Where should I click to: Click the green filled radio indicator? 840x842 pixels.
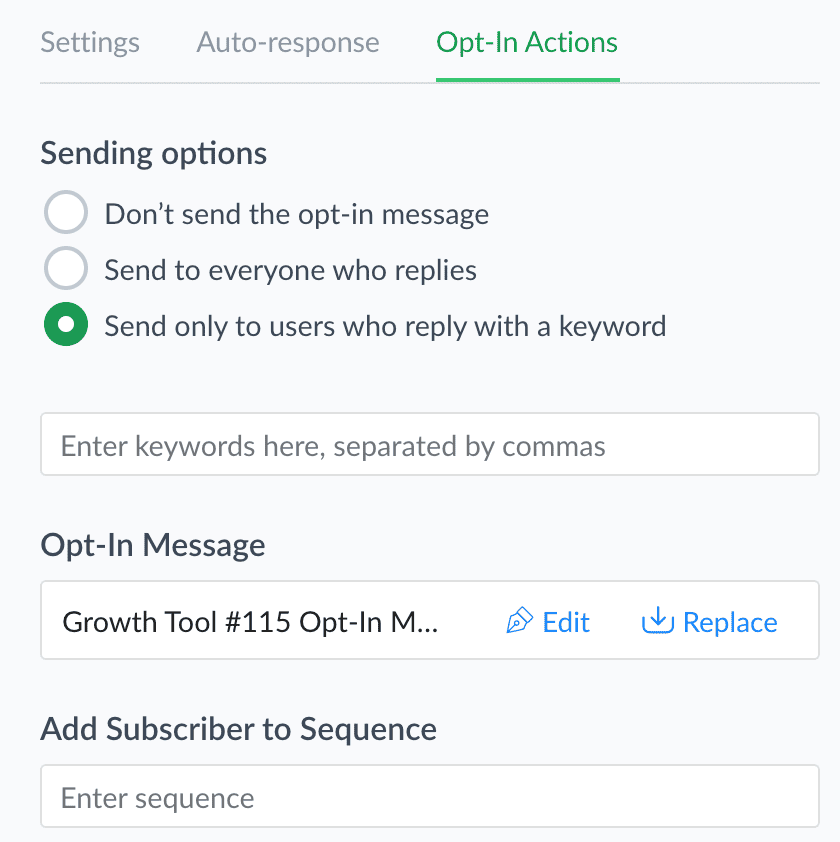pos(66,324)
